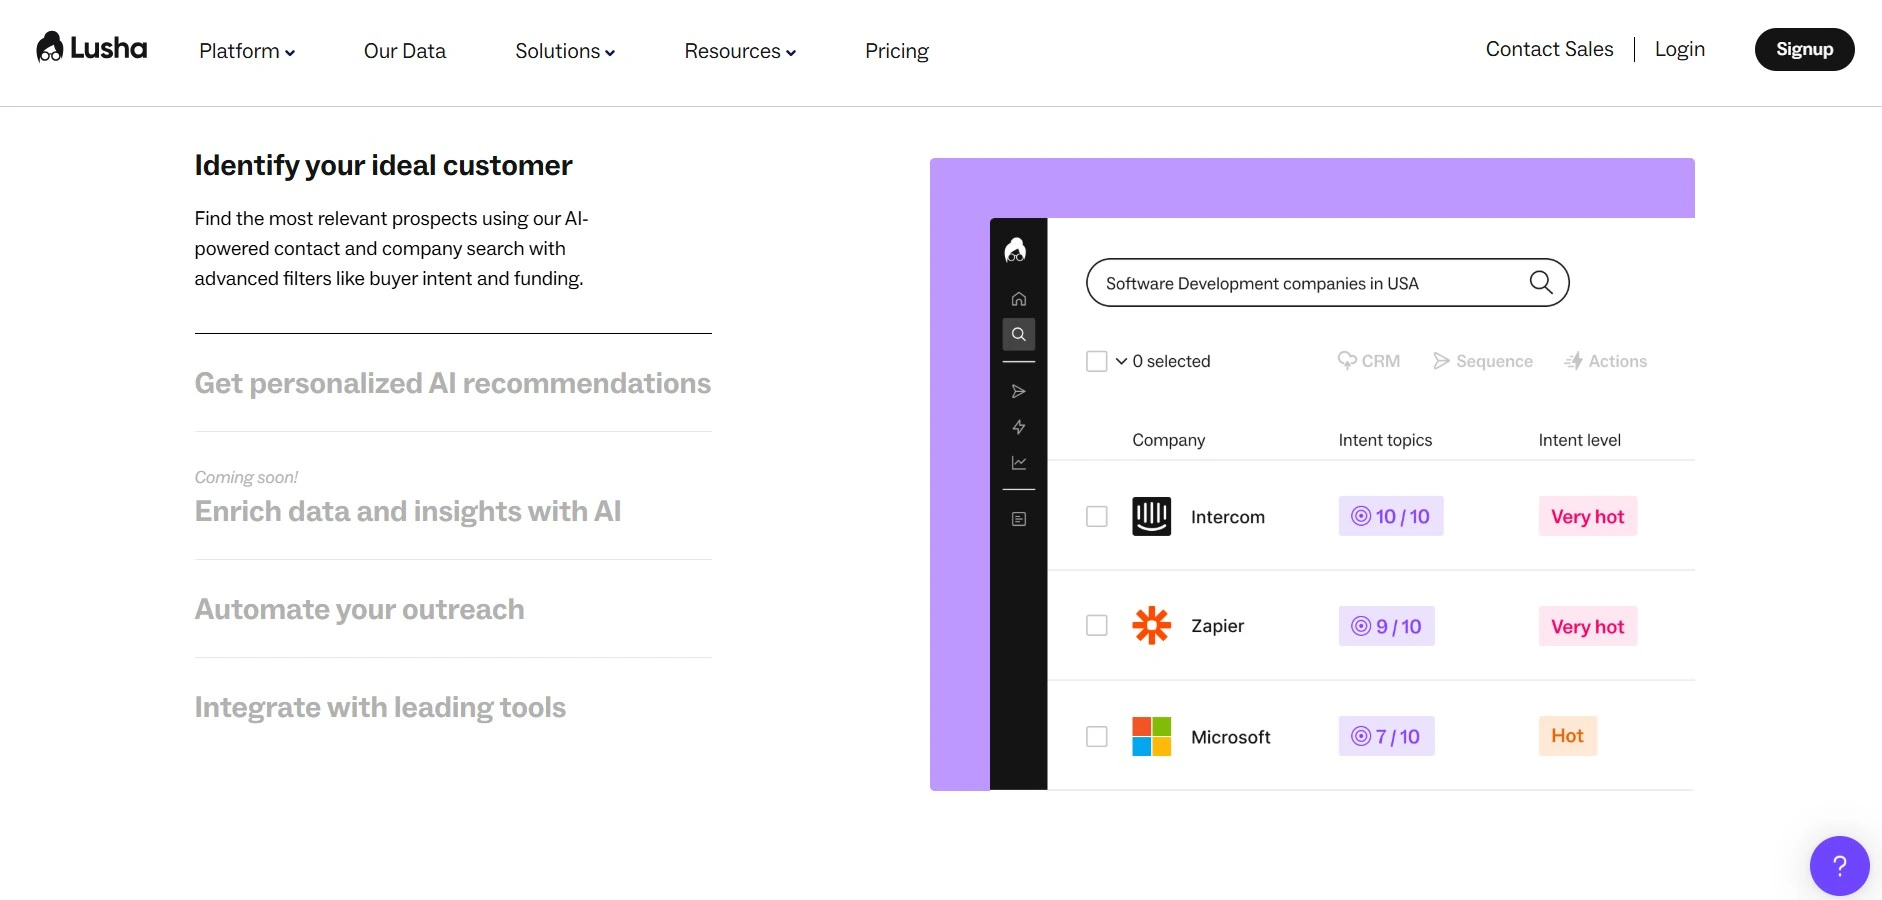Select 'Enrich data and insights with AI' tab

point(408,511)
